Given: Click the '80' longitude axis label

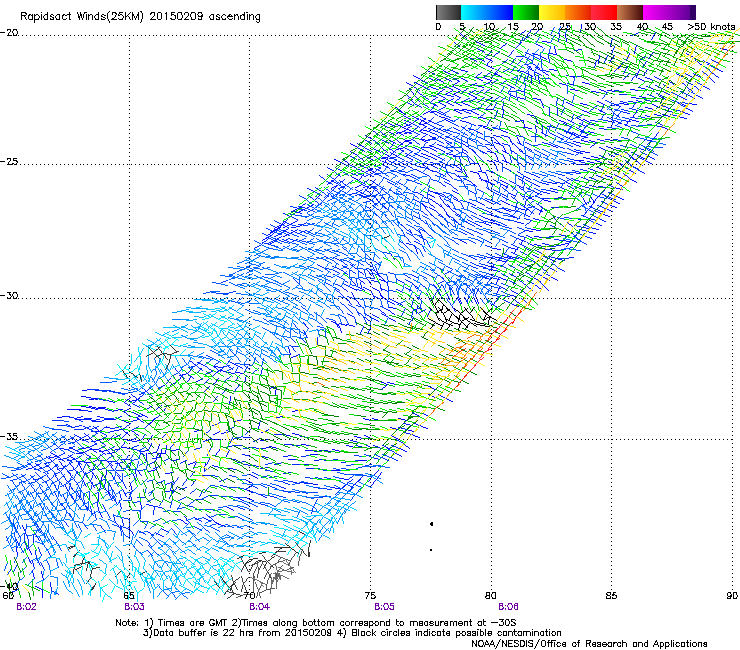Looking at the screenshot, I should (491, 596).
